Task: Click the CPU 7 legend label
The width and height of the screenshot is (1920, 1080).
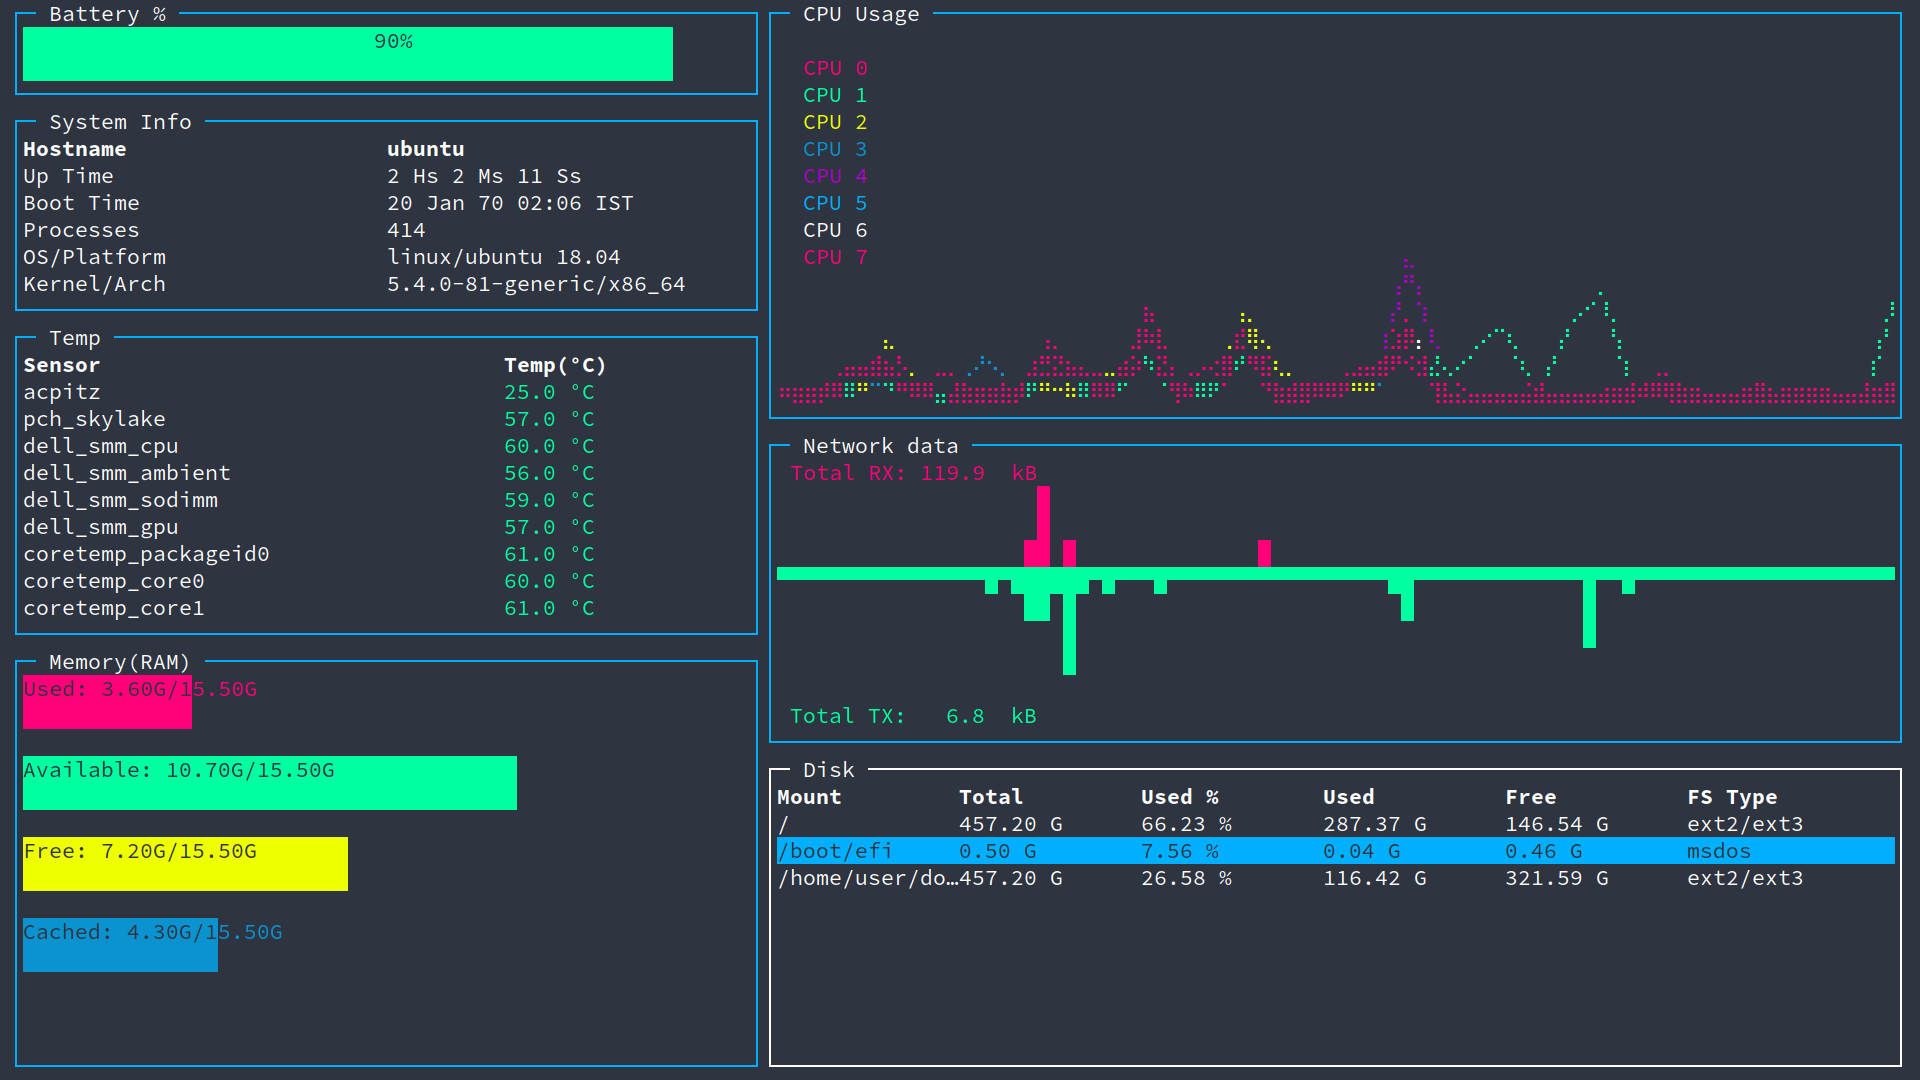Action: [x=835, y=257]
